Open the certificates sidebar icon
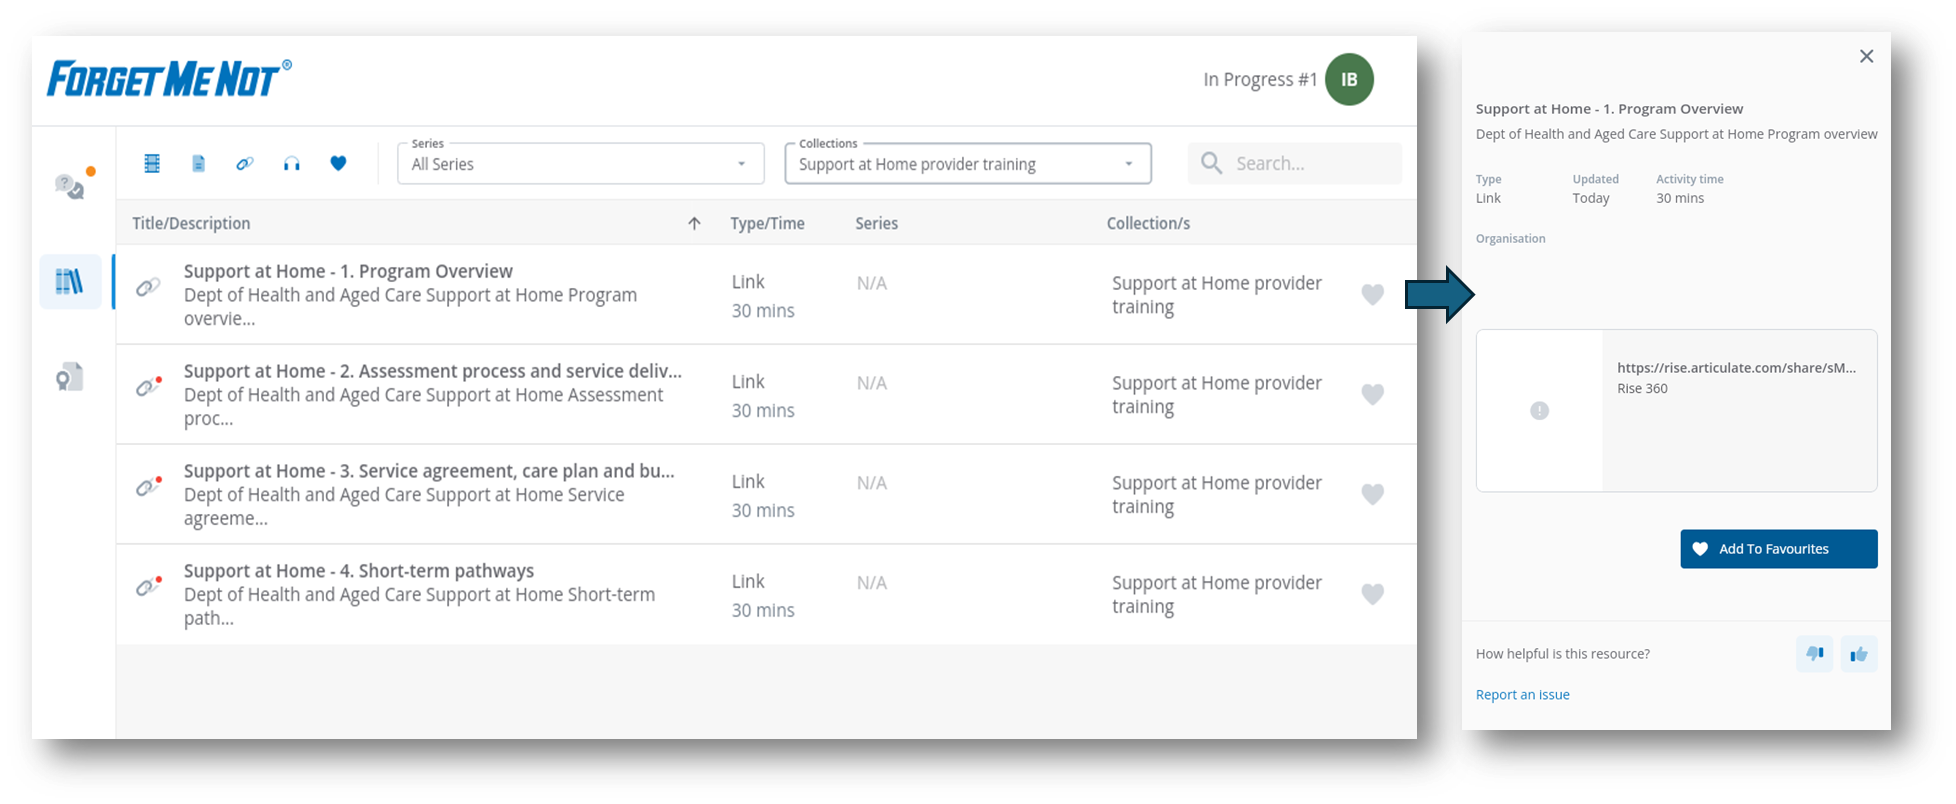 [70, 377]
